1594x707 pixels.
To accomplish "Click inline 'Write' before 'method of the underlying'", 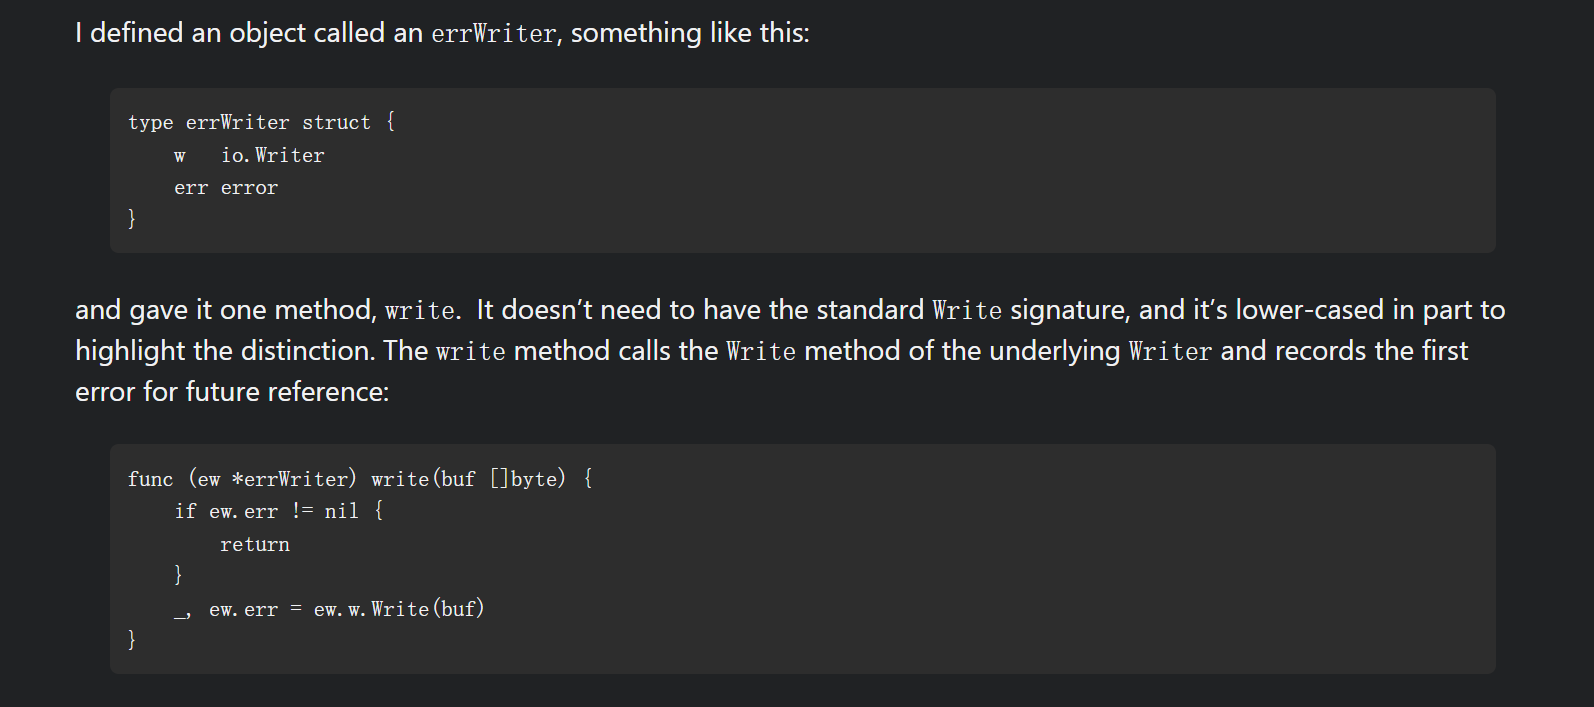I will (x=761, y=352).
